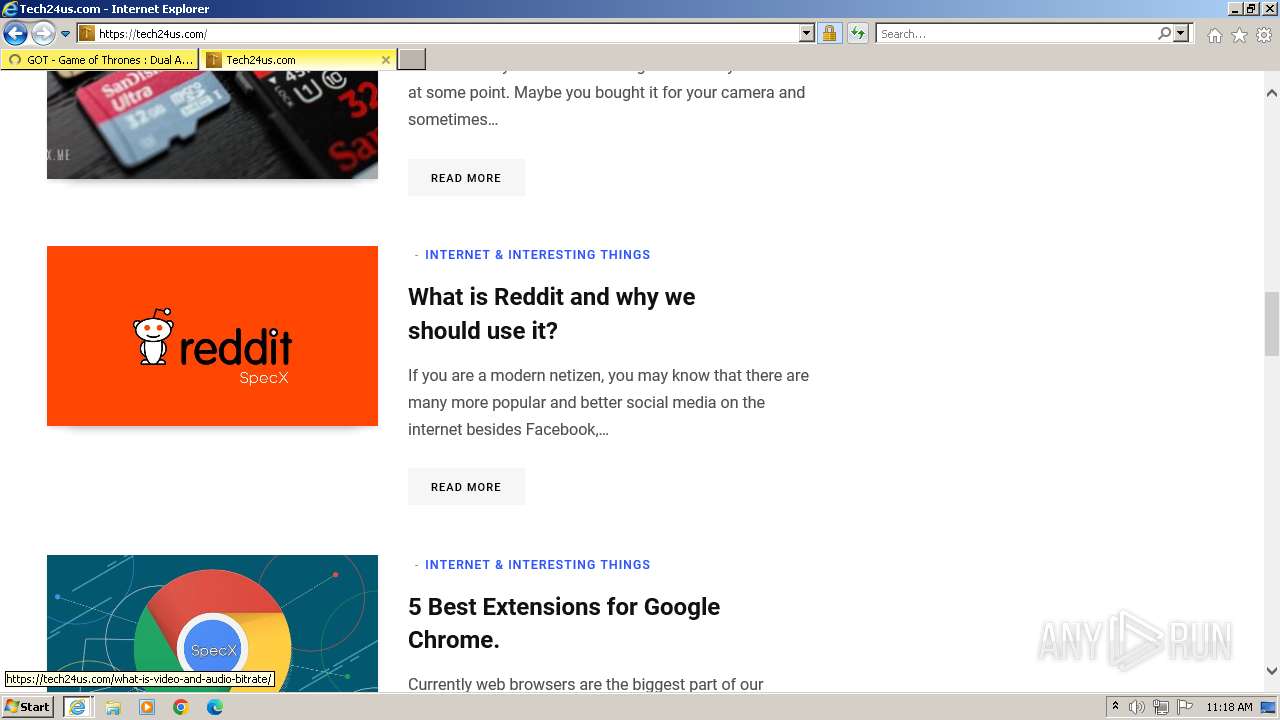Click the category link above Reddit article
The height and width of the screenshot is (720, 1280).
(537, 255)
